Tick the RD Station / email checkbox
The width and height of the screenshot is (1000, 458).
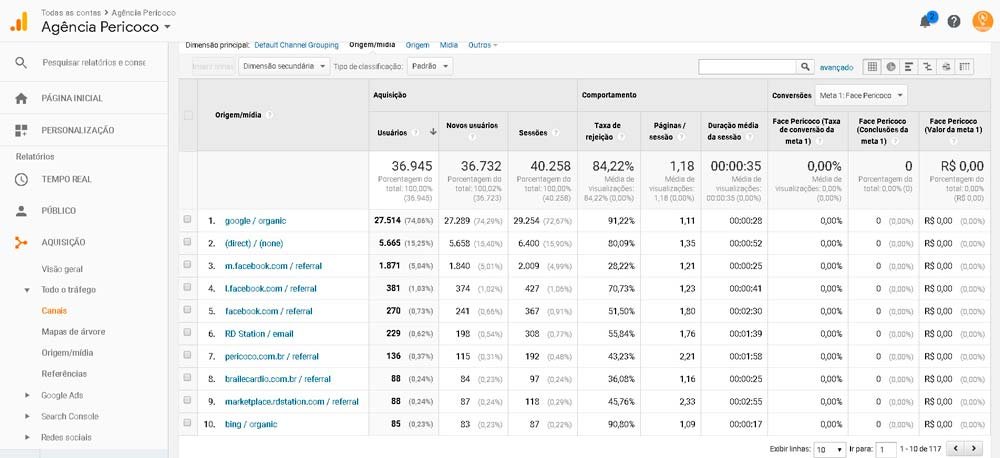(x=188, y=332)
